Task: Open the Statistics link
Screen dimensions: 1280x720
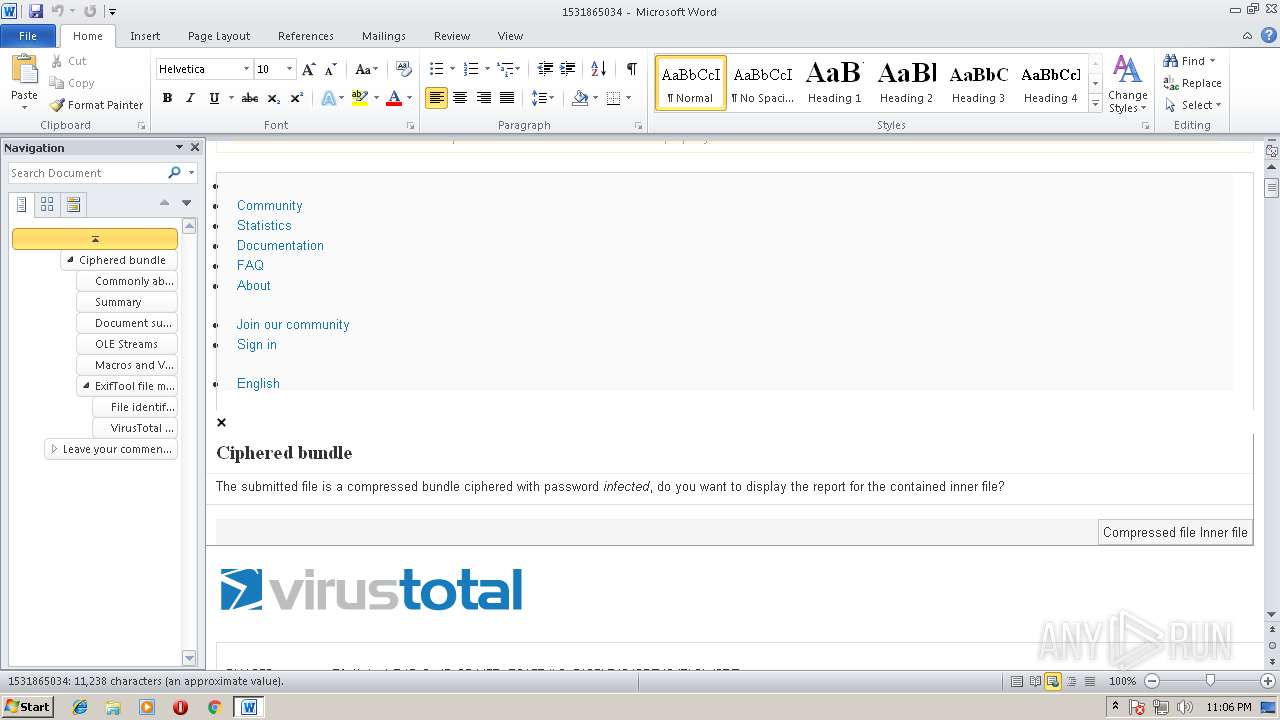Action: point(264,226)
